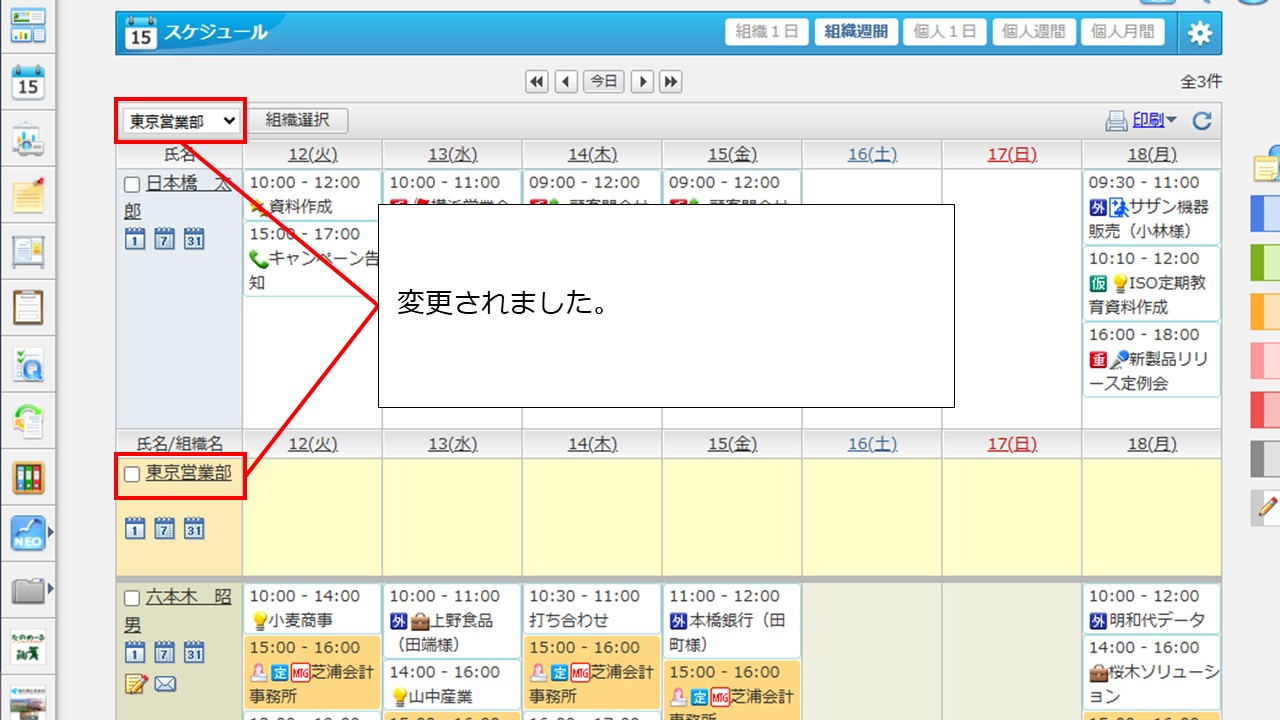Open the 明和代データ event

[x=1152, y=608]
